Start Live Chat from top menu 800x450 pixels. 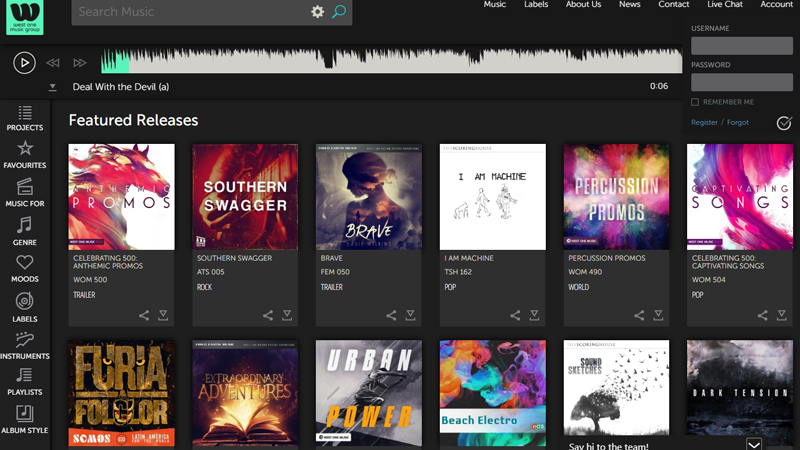724,4
